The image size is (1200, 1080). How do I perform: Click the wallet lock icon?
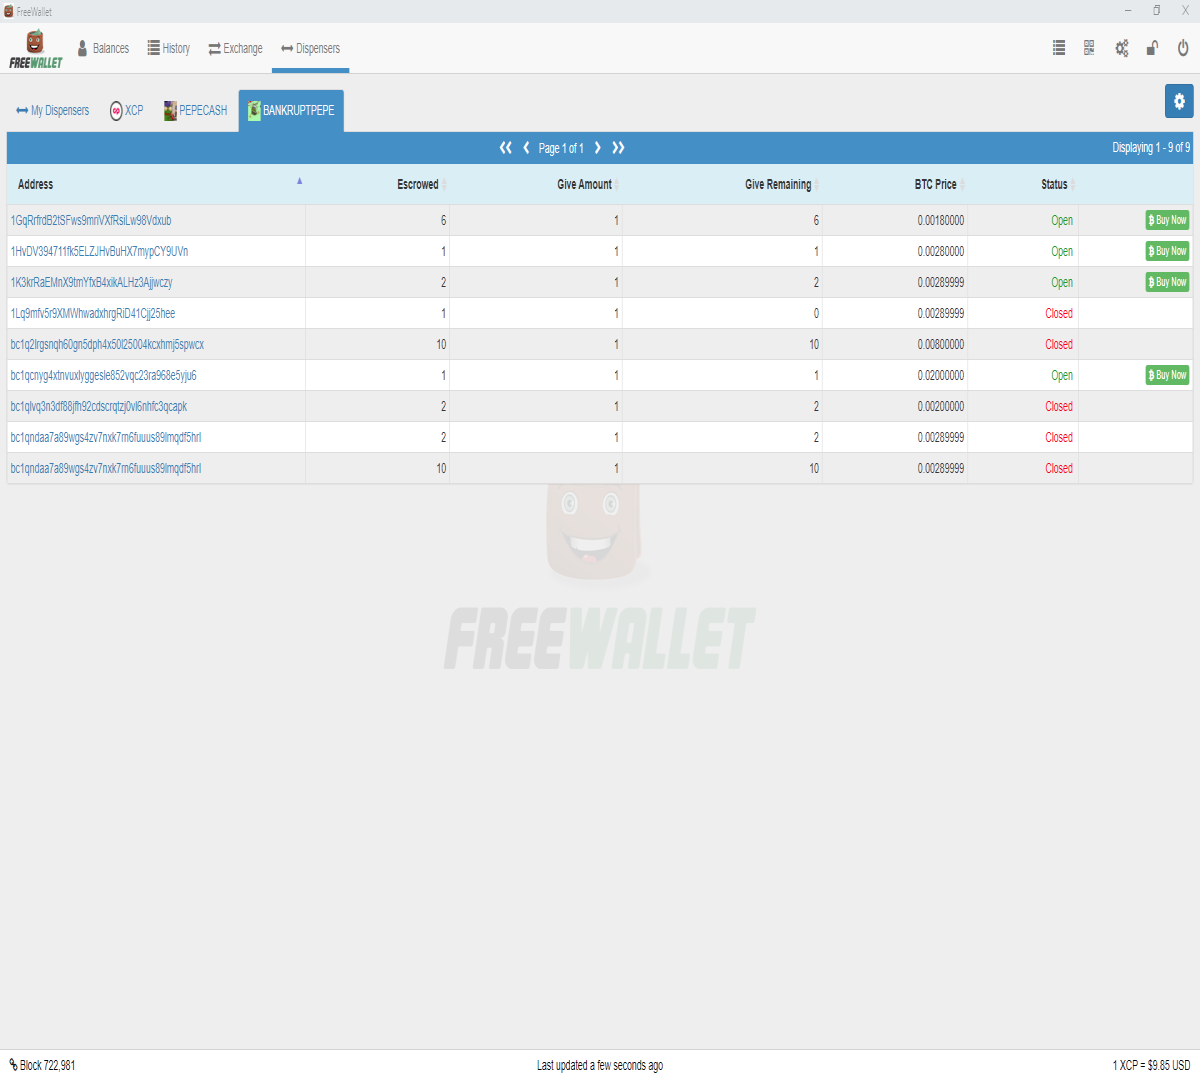(x=1152, y=48)
